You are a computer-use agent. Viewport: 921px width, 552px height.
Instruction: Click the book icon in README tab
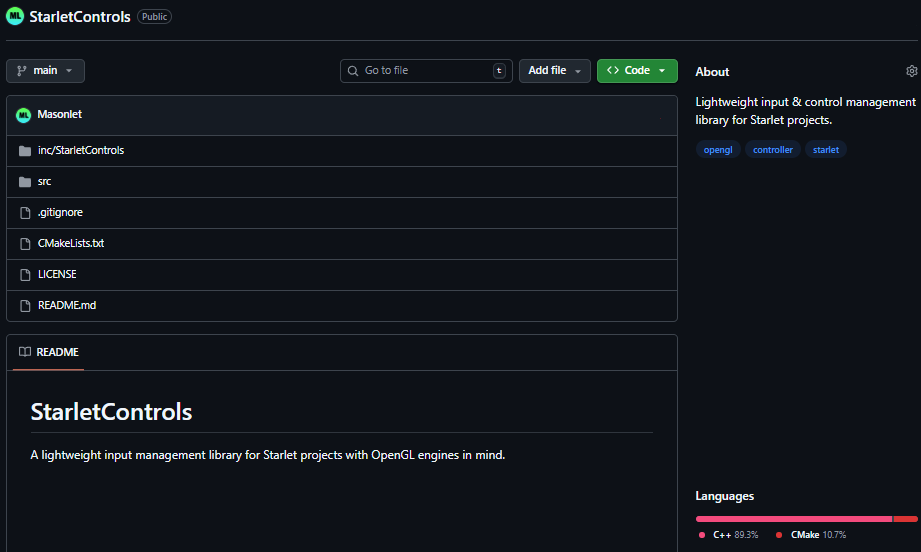[x=25, y=352]
